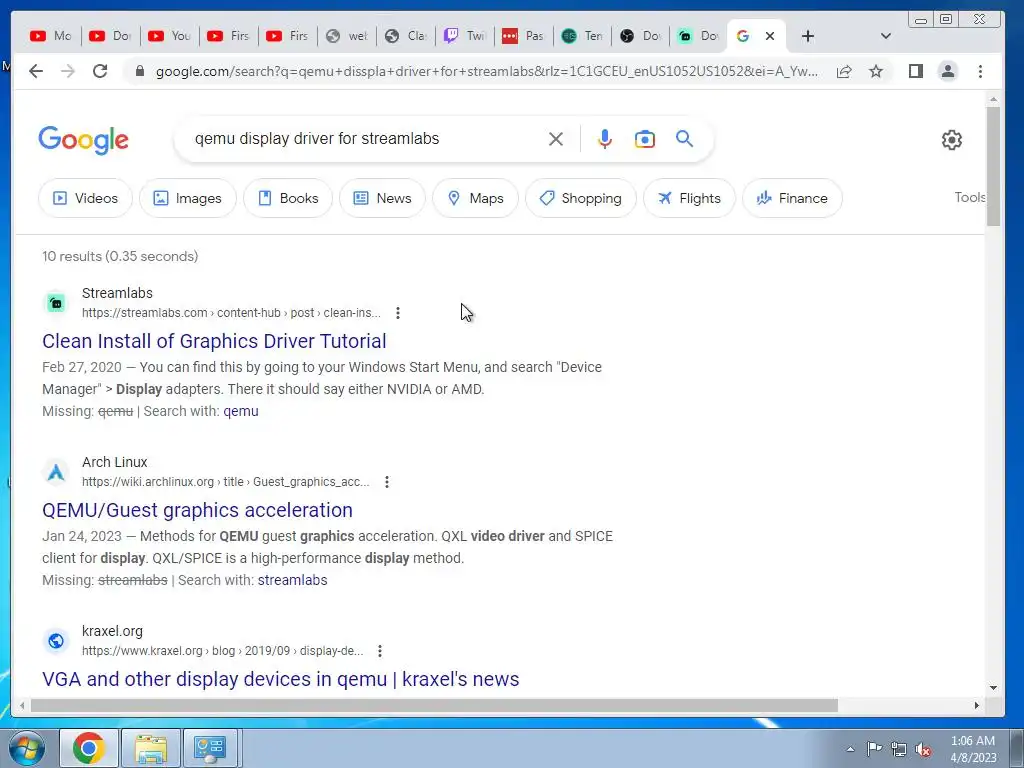Filter results by Flights
Screen dimensions: 1024x768
(x=689, y=198)
